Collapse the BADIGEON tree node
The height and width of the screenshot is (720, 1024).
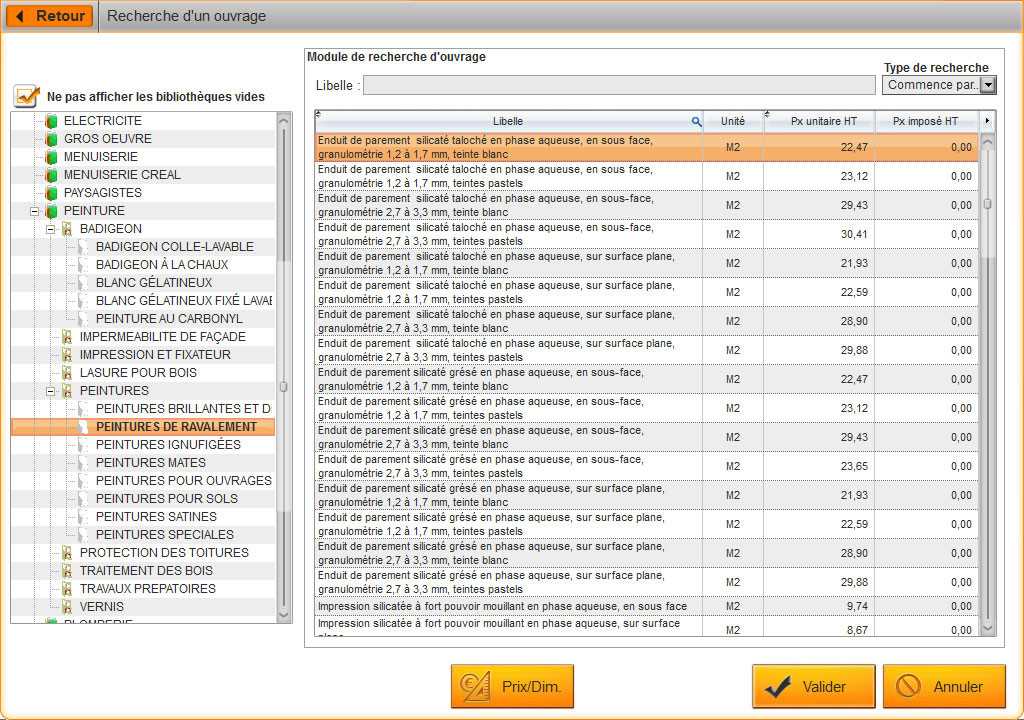[x=50, y=229]
